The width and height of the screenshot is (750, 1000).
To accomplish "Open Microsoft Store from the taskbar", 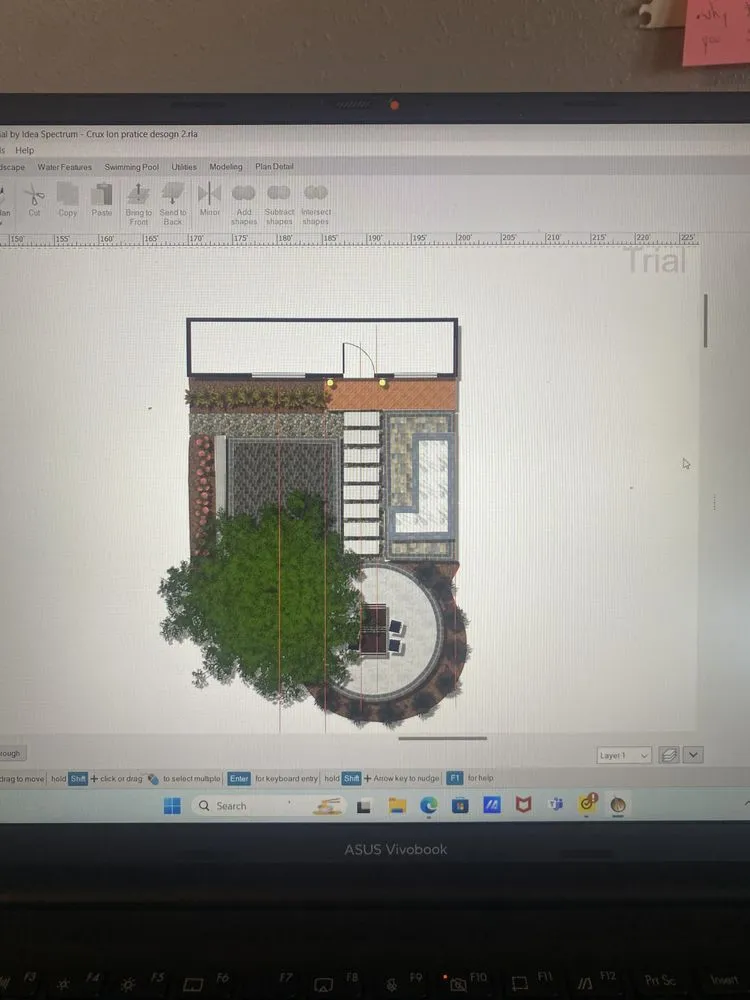I will click(x=460, y=805).
